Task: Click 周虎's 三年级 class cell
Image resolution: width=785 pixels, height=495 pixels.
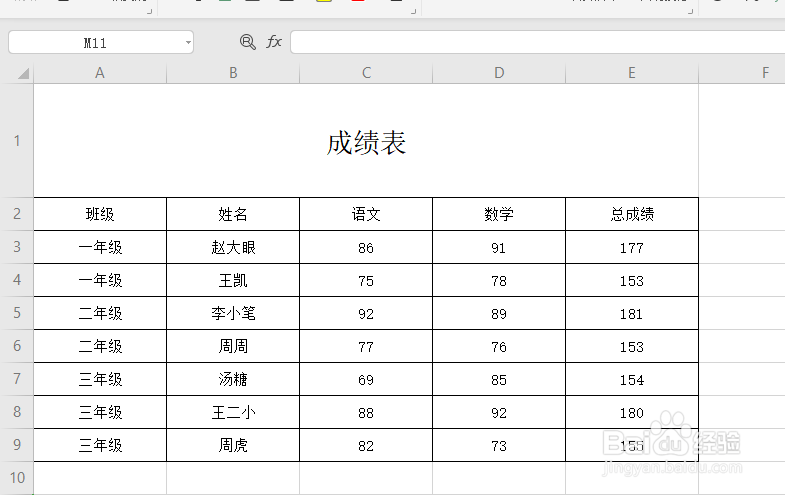Action: 100,445
